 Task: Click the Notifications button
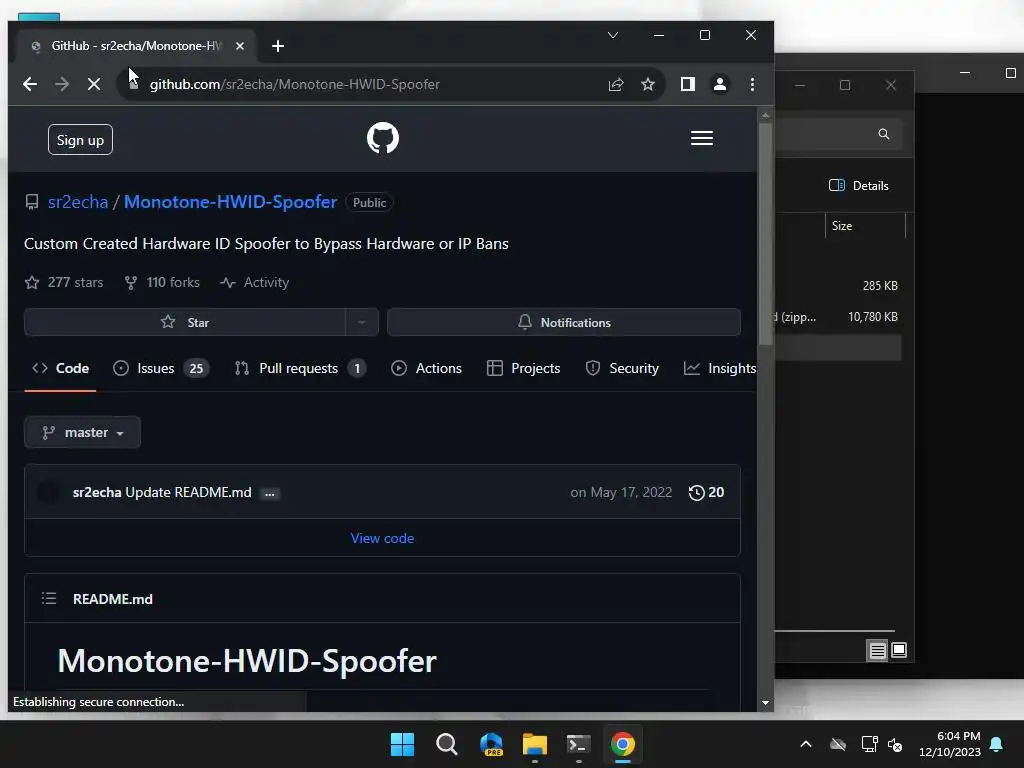[x=564, y=323]
